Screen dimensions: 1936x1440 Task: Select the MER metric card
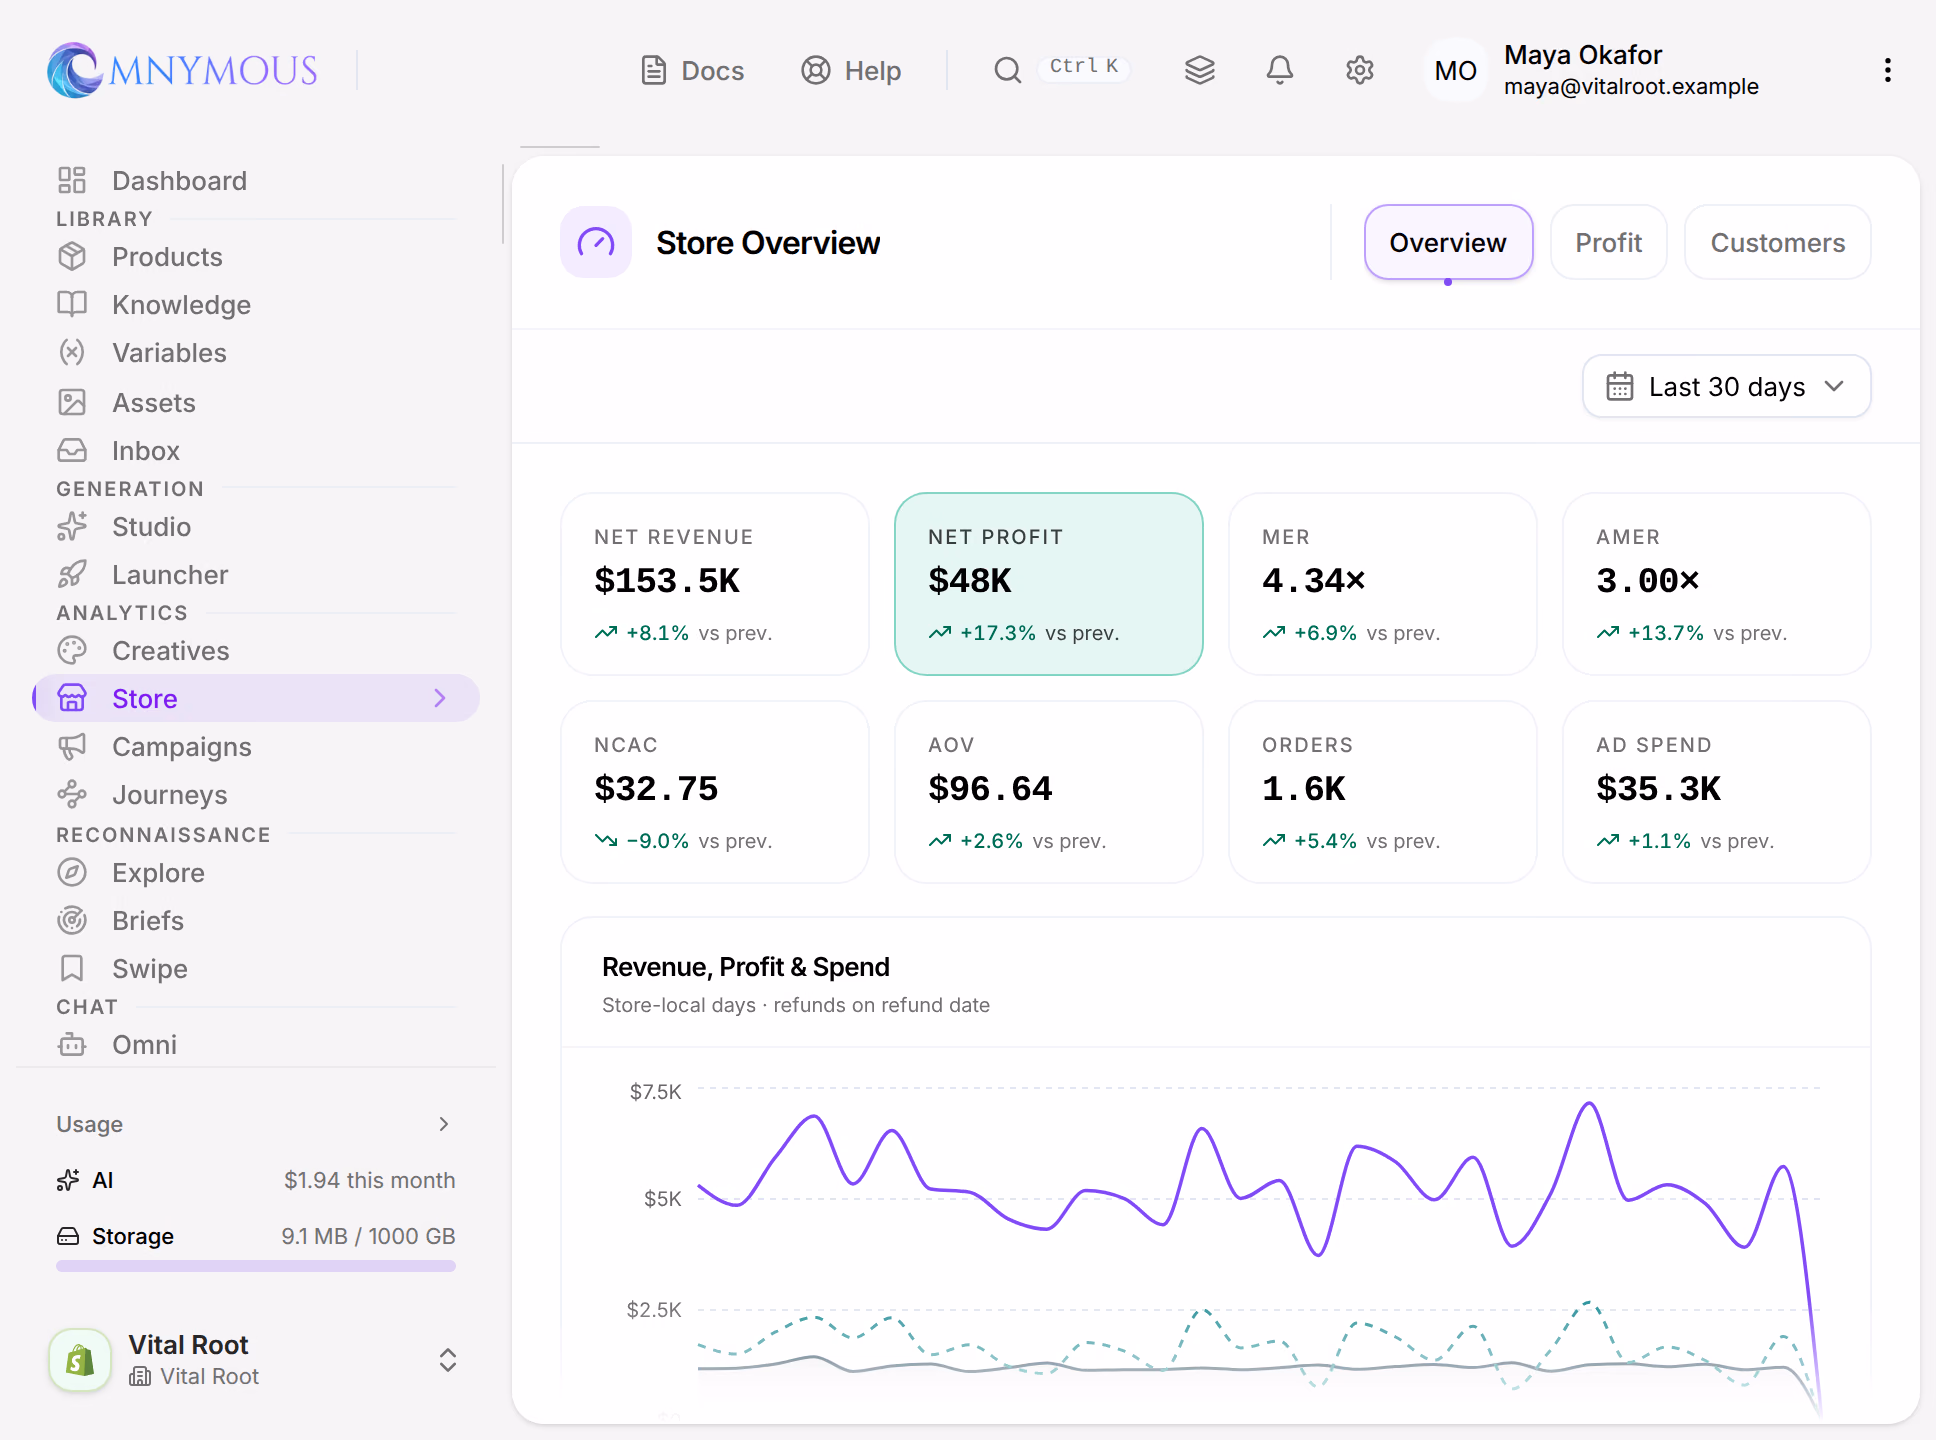(x=1383, y=584)
